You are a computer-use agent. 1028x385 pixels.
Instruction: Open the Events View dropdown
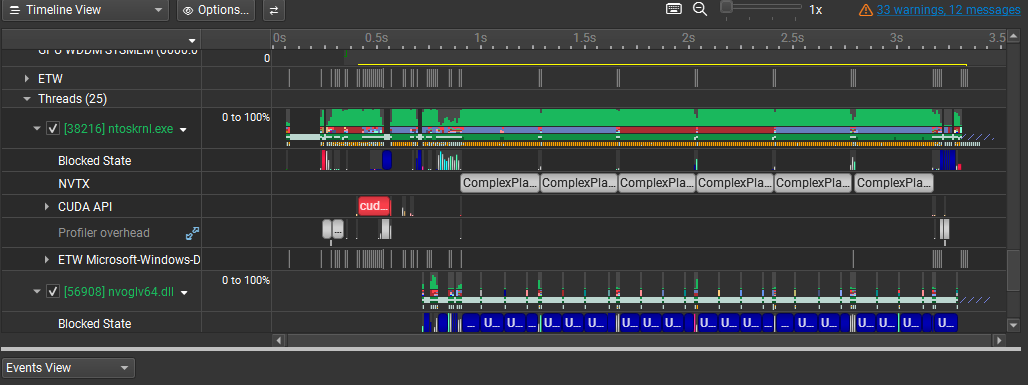pyautogui.click(x=68, y=368)
